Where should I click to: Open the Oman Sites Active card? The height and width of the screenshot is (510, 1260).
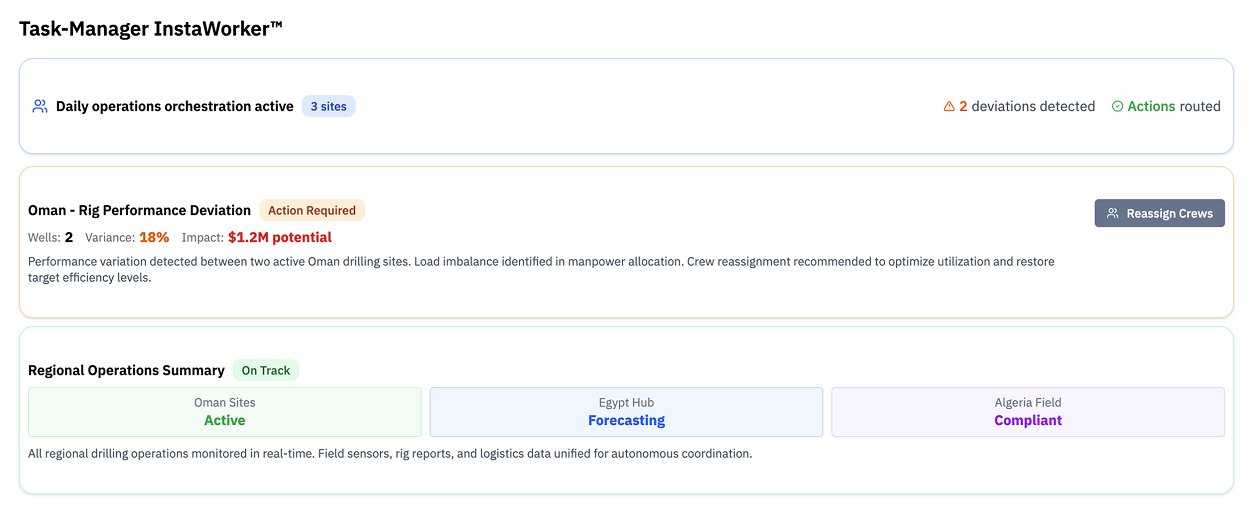coord(225,412)
